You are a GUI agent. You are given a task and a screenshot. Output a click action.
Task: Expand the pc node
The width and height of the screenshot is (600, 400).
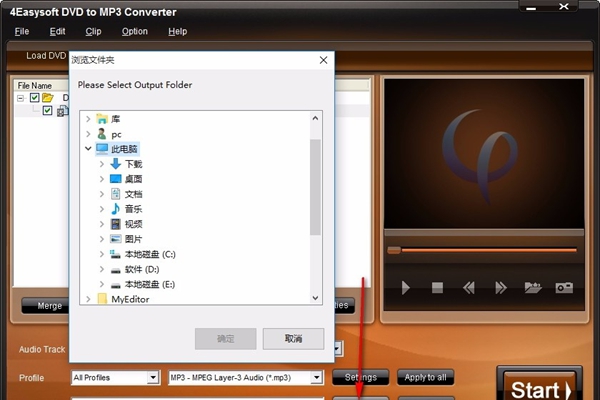[88, 134]
